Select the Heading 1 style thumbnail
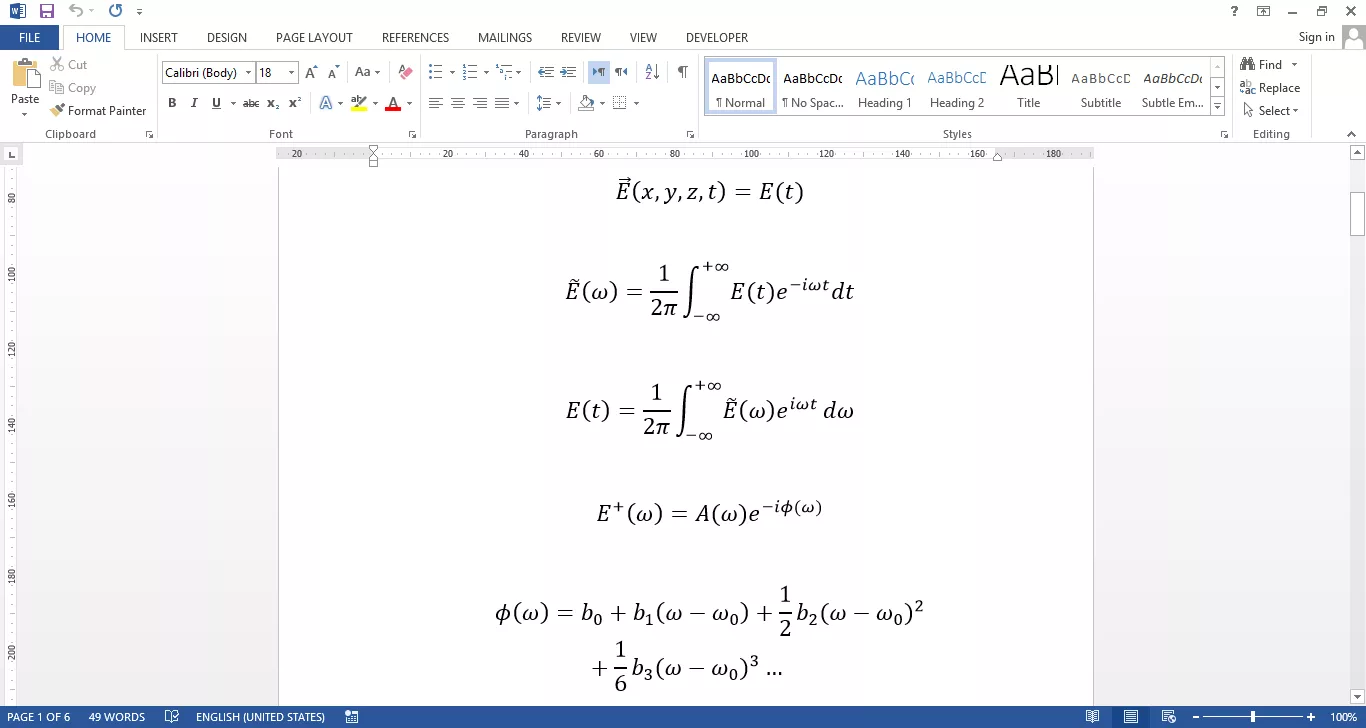Viewport: 1366px width, 728px height. click(884, 87)
